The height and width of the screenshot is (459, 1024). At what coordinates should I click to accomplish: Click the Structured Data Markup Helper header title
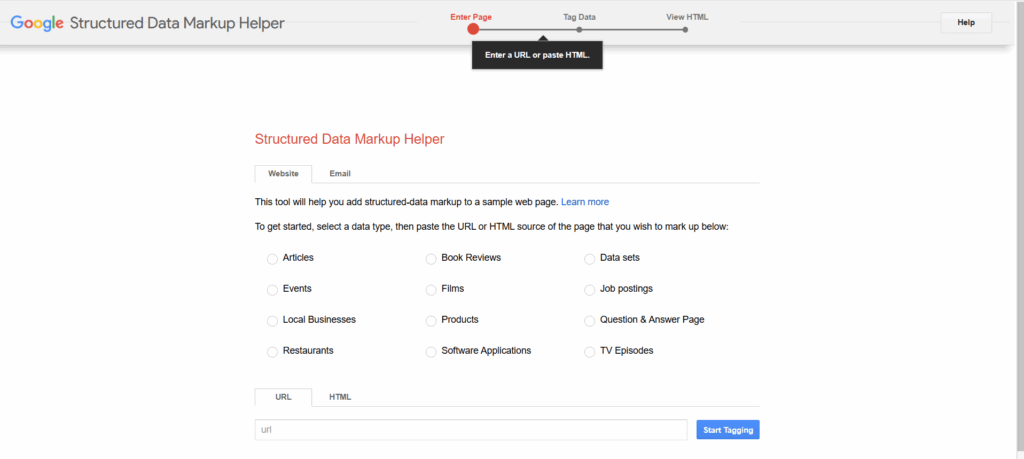pyautogui.click(x=177, y=24)
